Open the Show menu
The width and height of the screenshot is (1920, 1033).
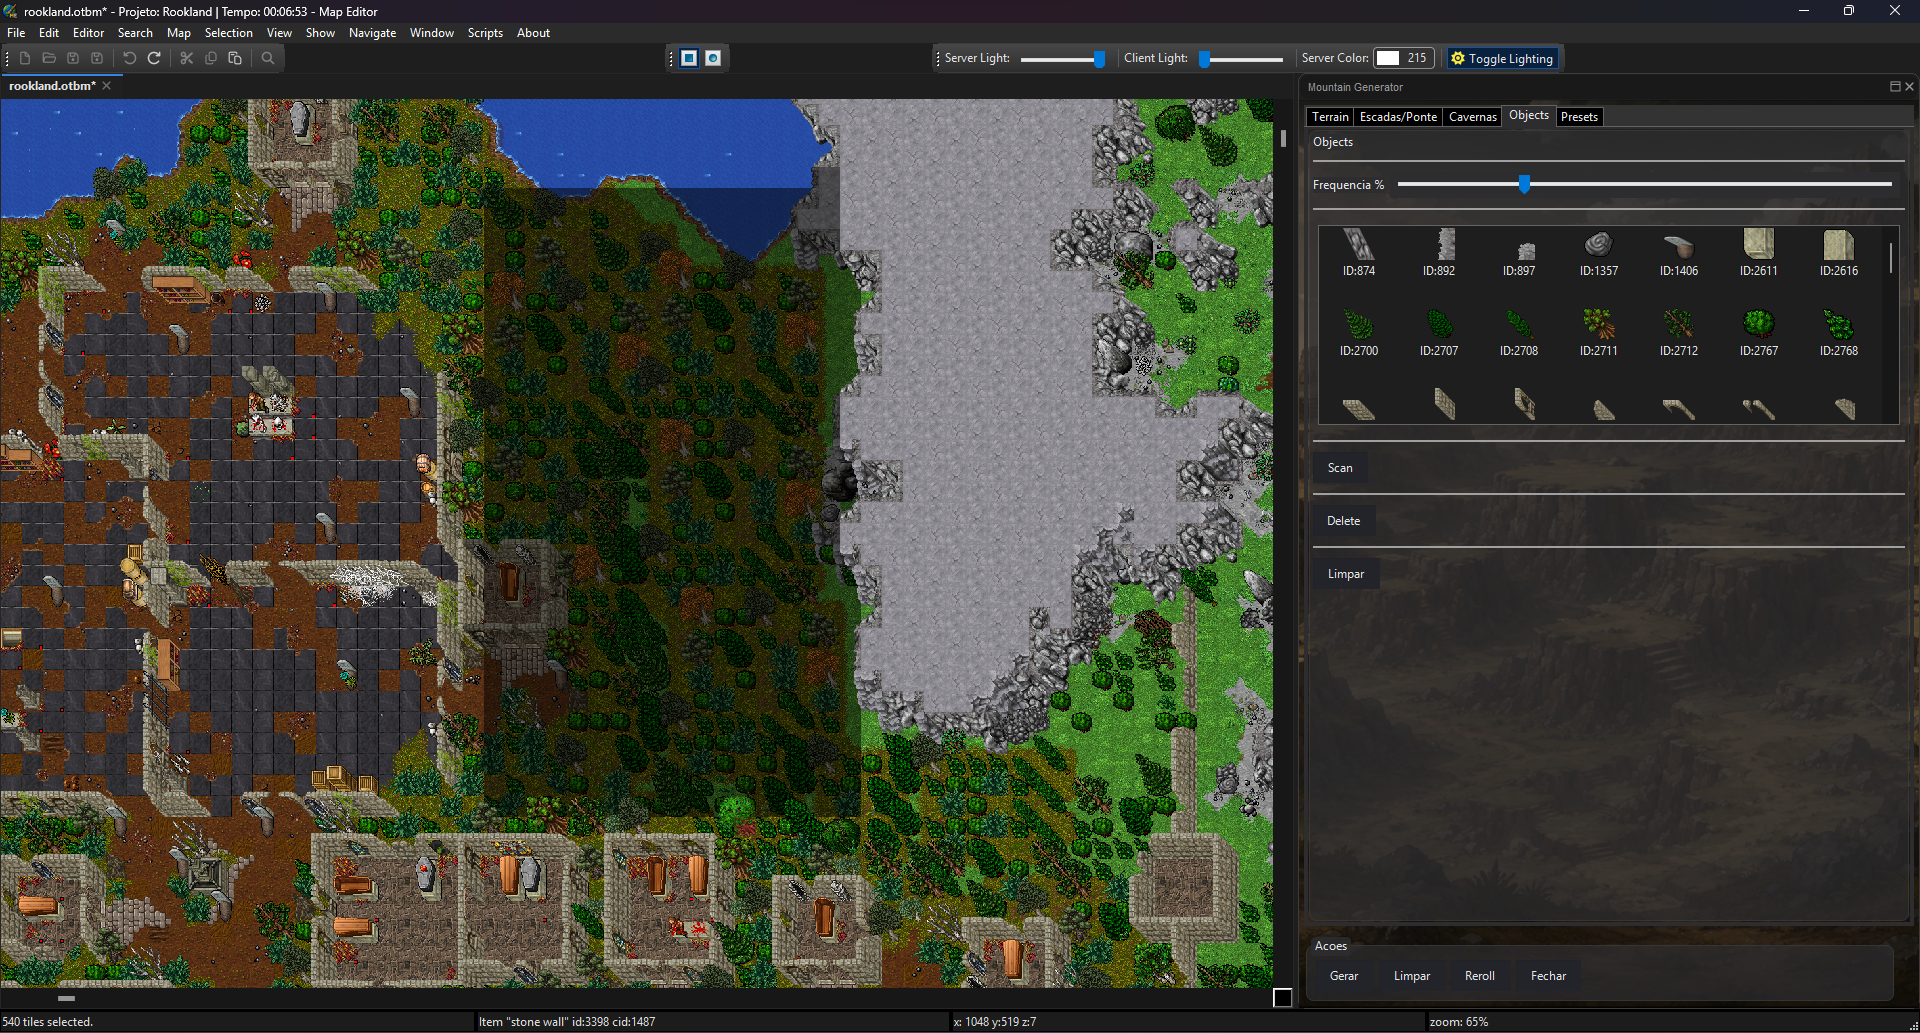point(320,33)
